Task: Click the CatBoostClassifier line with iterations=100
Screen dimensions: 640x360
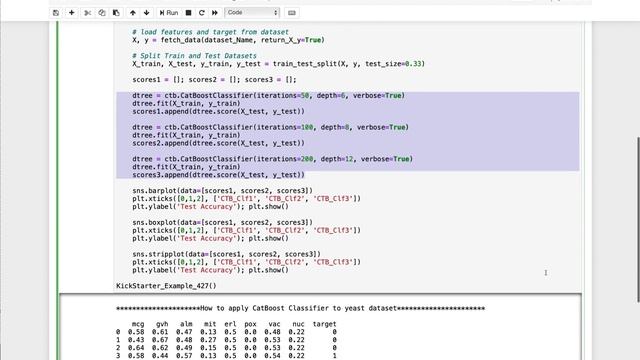Action: pyautogui.click(x=270, y=127)
